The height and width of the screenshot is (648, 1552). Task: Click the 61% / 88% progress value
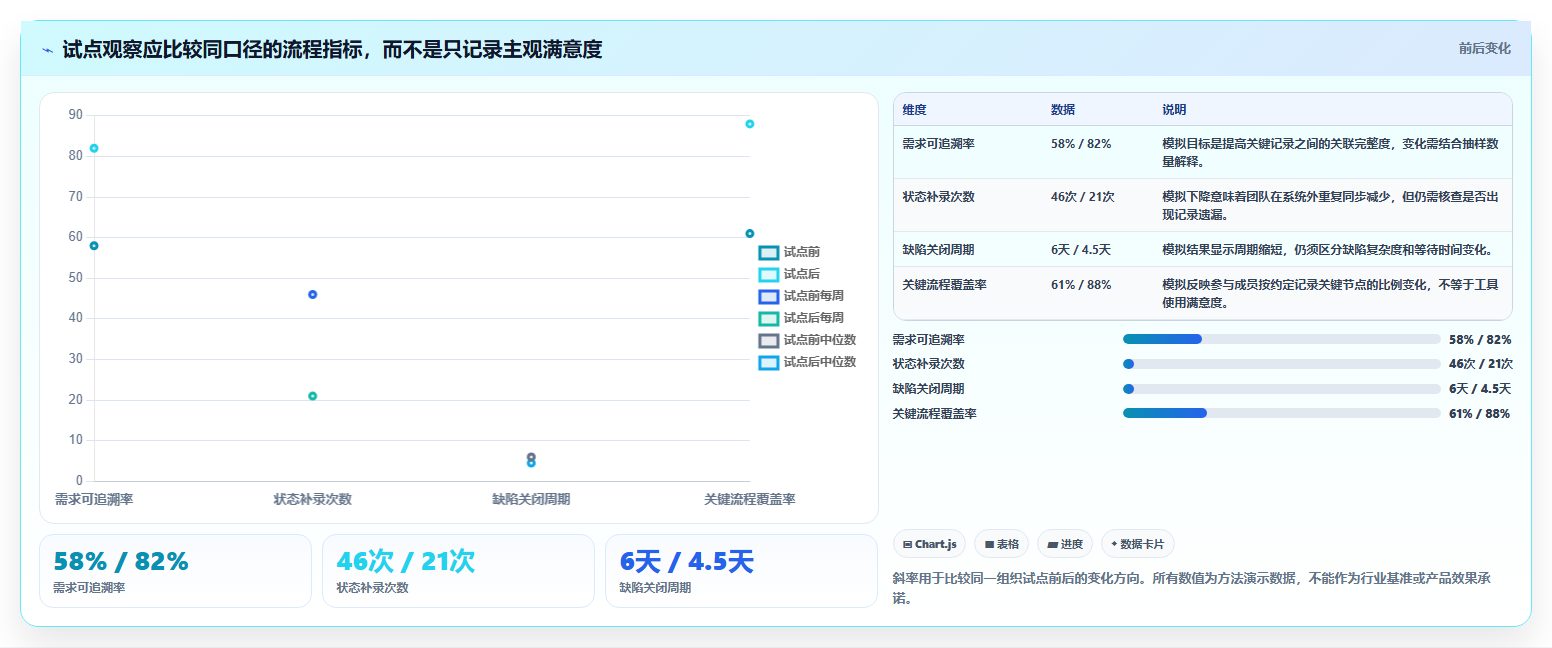tap(1479, 414)
